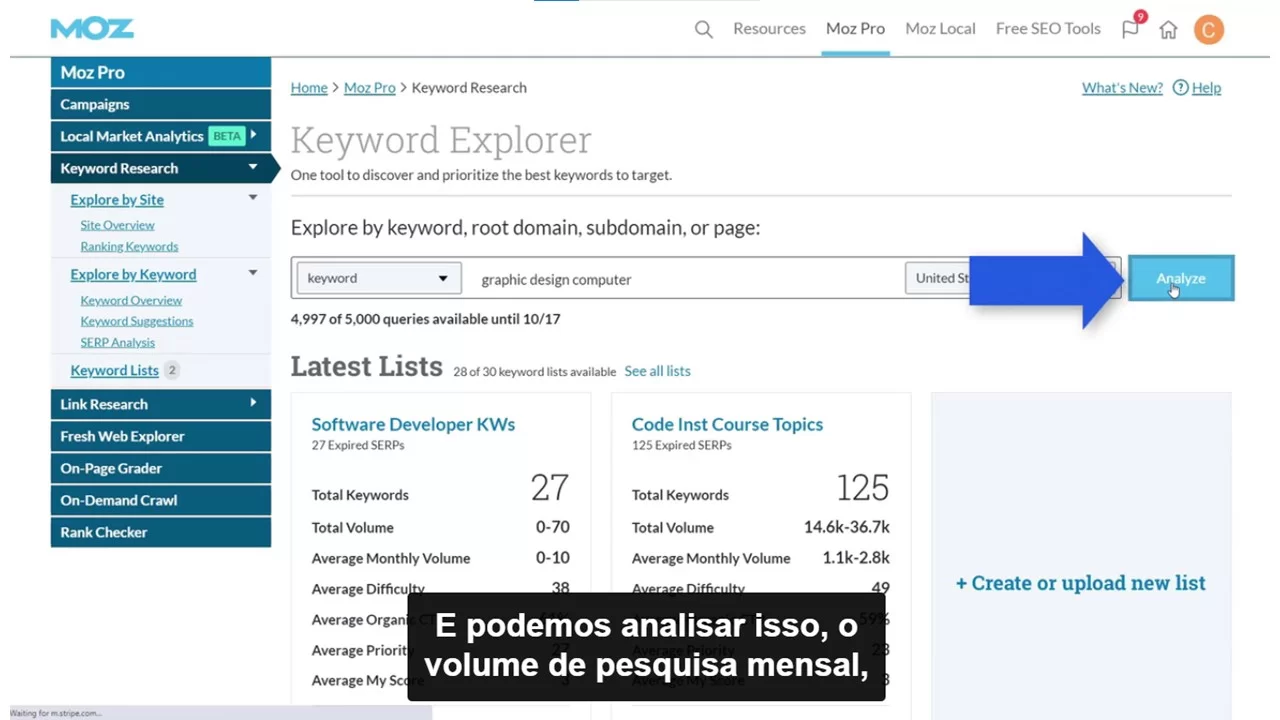Viewport: 1280px width, 720px height.
Task: Select the Total Keywords value 125
Action: (862, 488)
